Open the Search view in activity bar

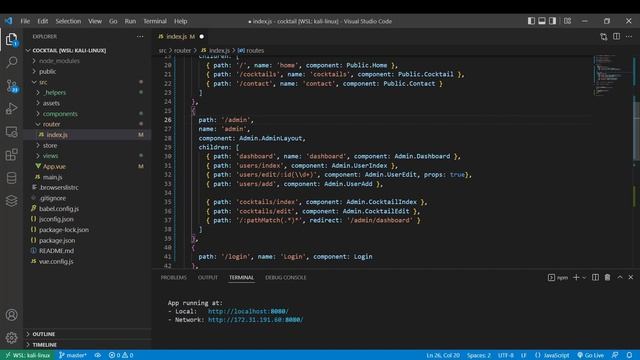tap(11, 62)
